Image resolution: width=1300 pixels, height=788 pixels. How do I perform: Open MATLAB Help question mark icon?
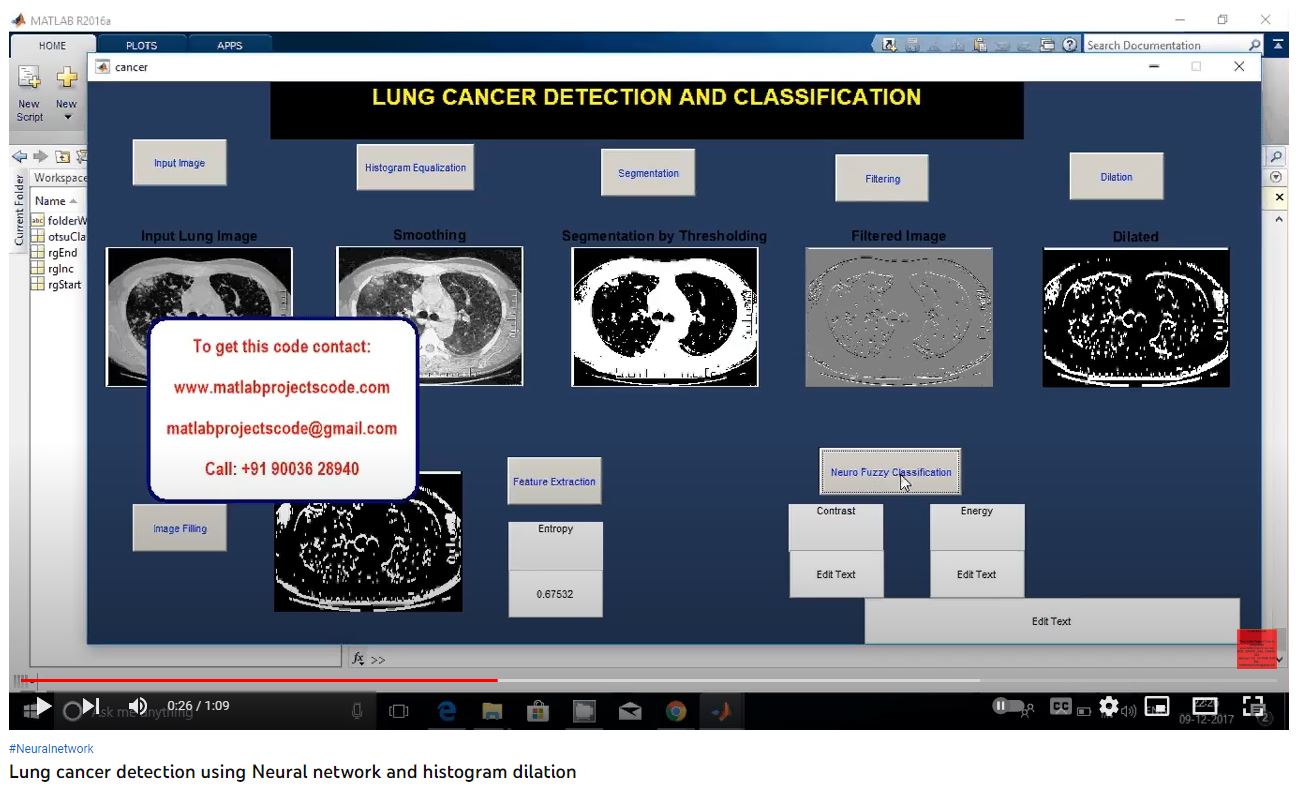pyautogui.click(x=1070, y=45)
